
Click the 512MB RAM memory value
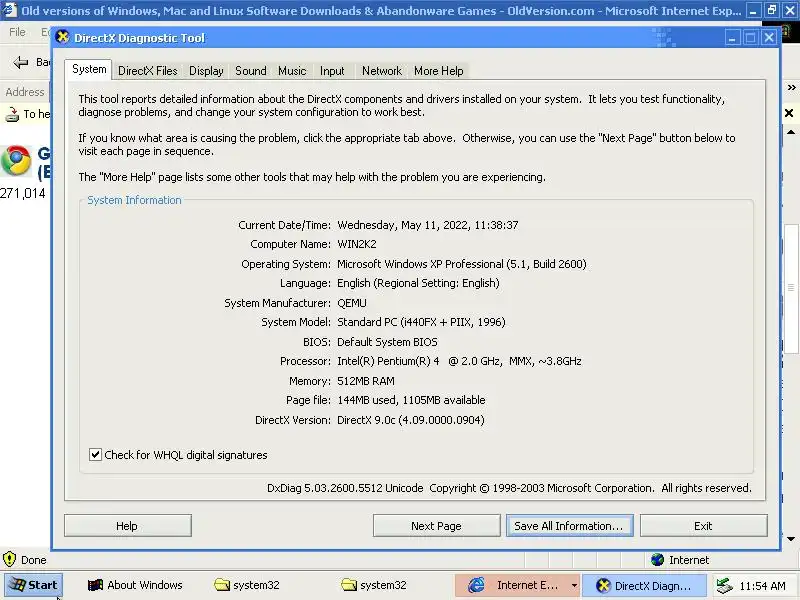[x=366, y=381]
